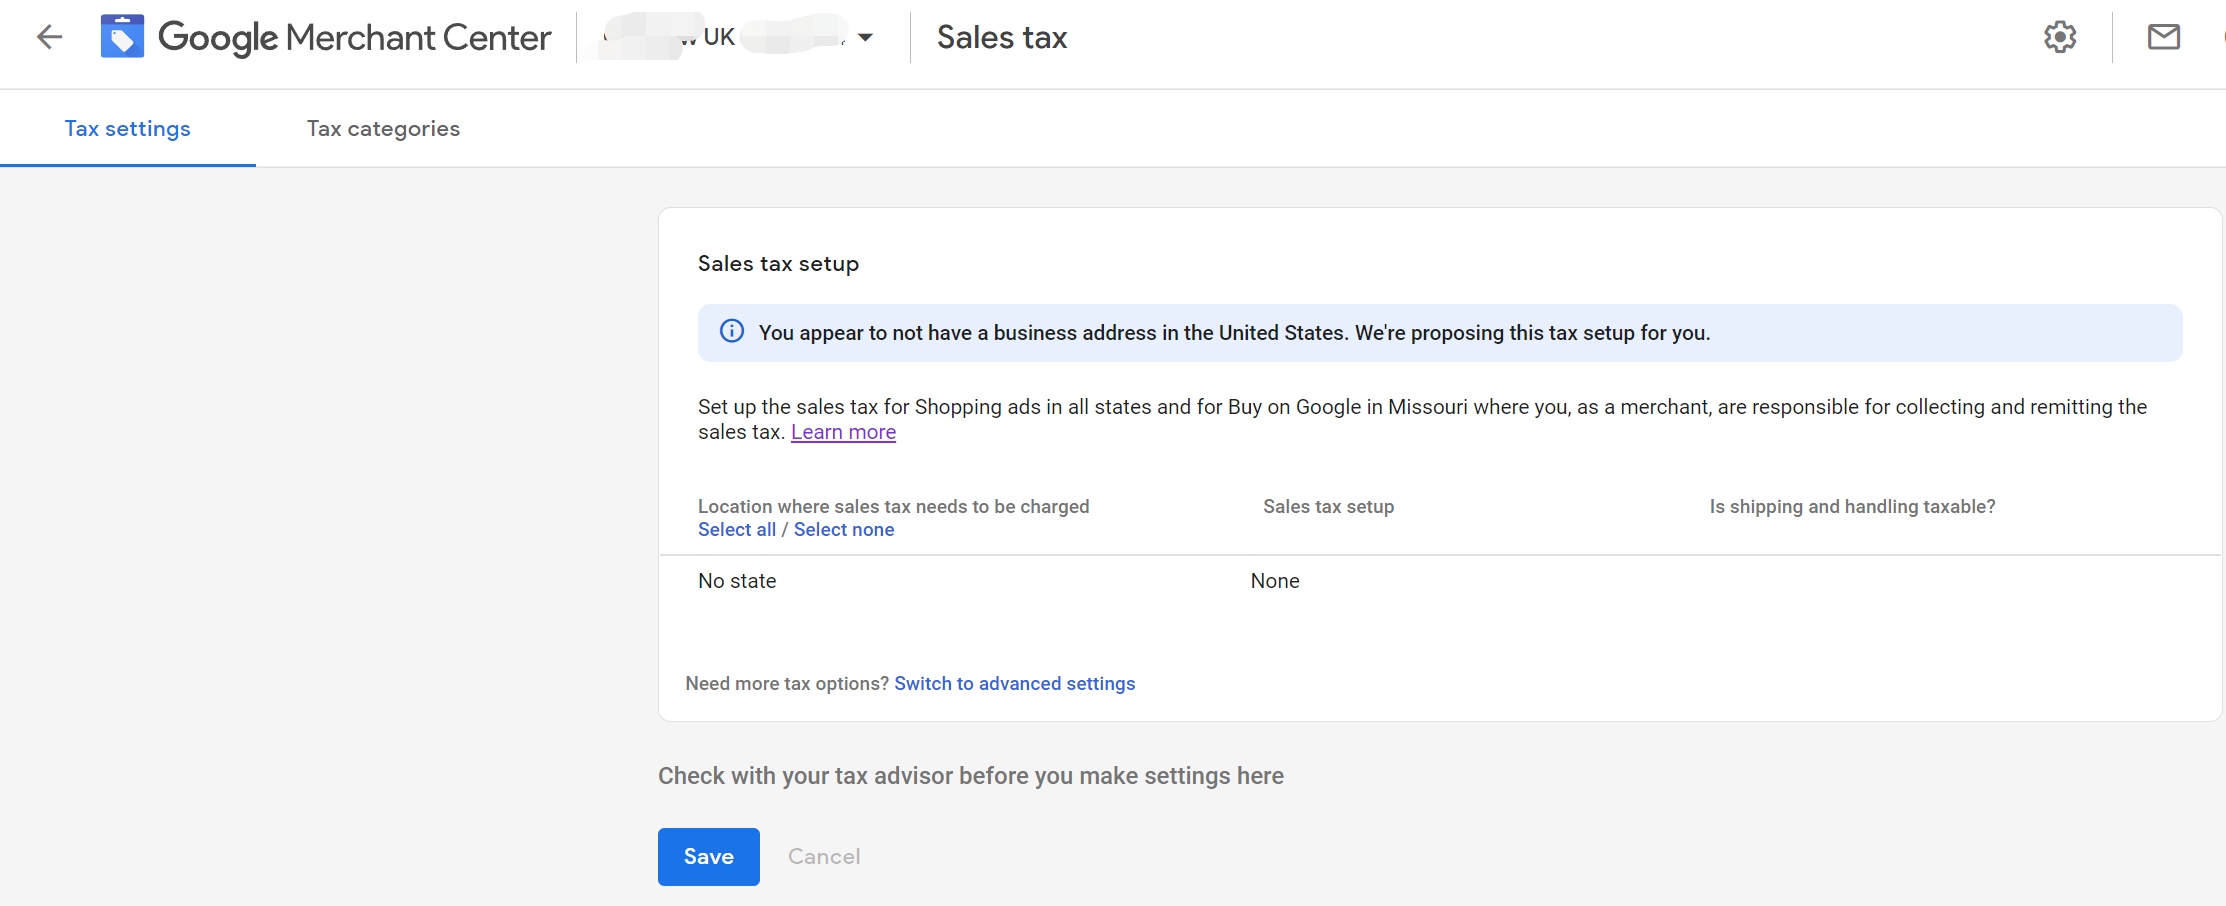Switch to advanced settings
2226x906 pixels.
1014,684
